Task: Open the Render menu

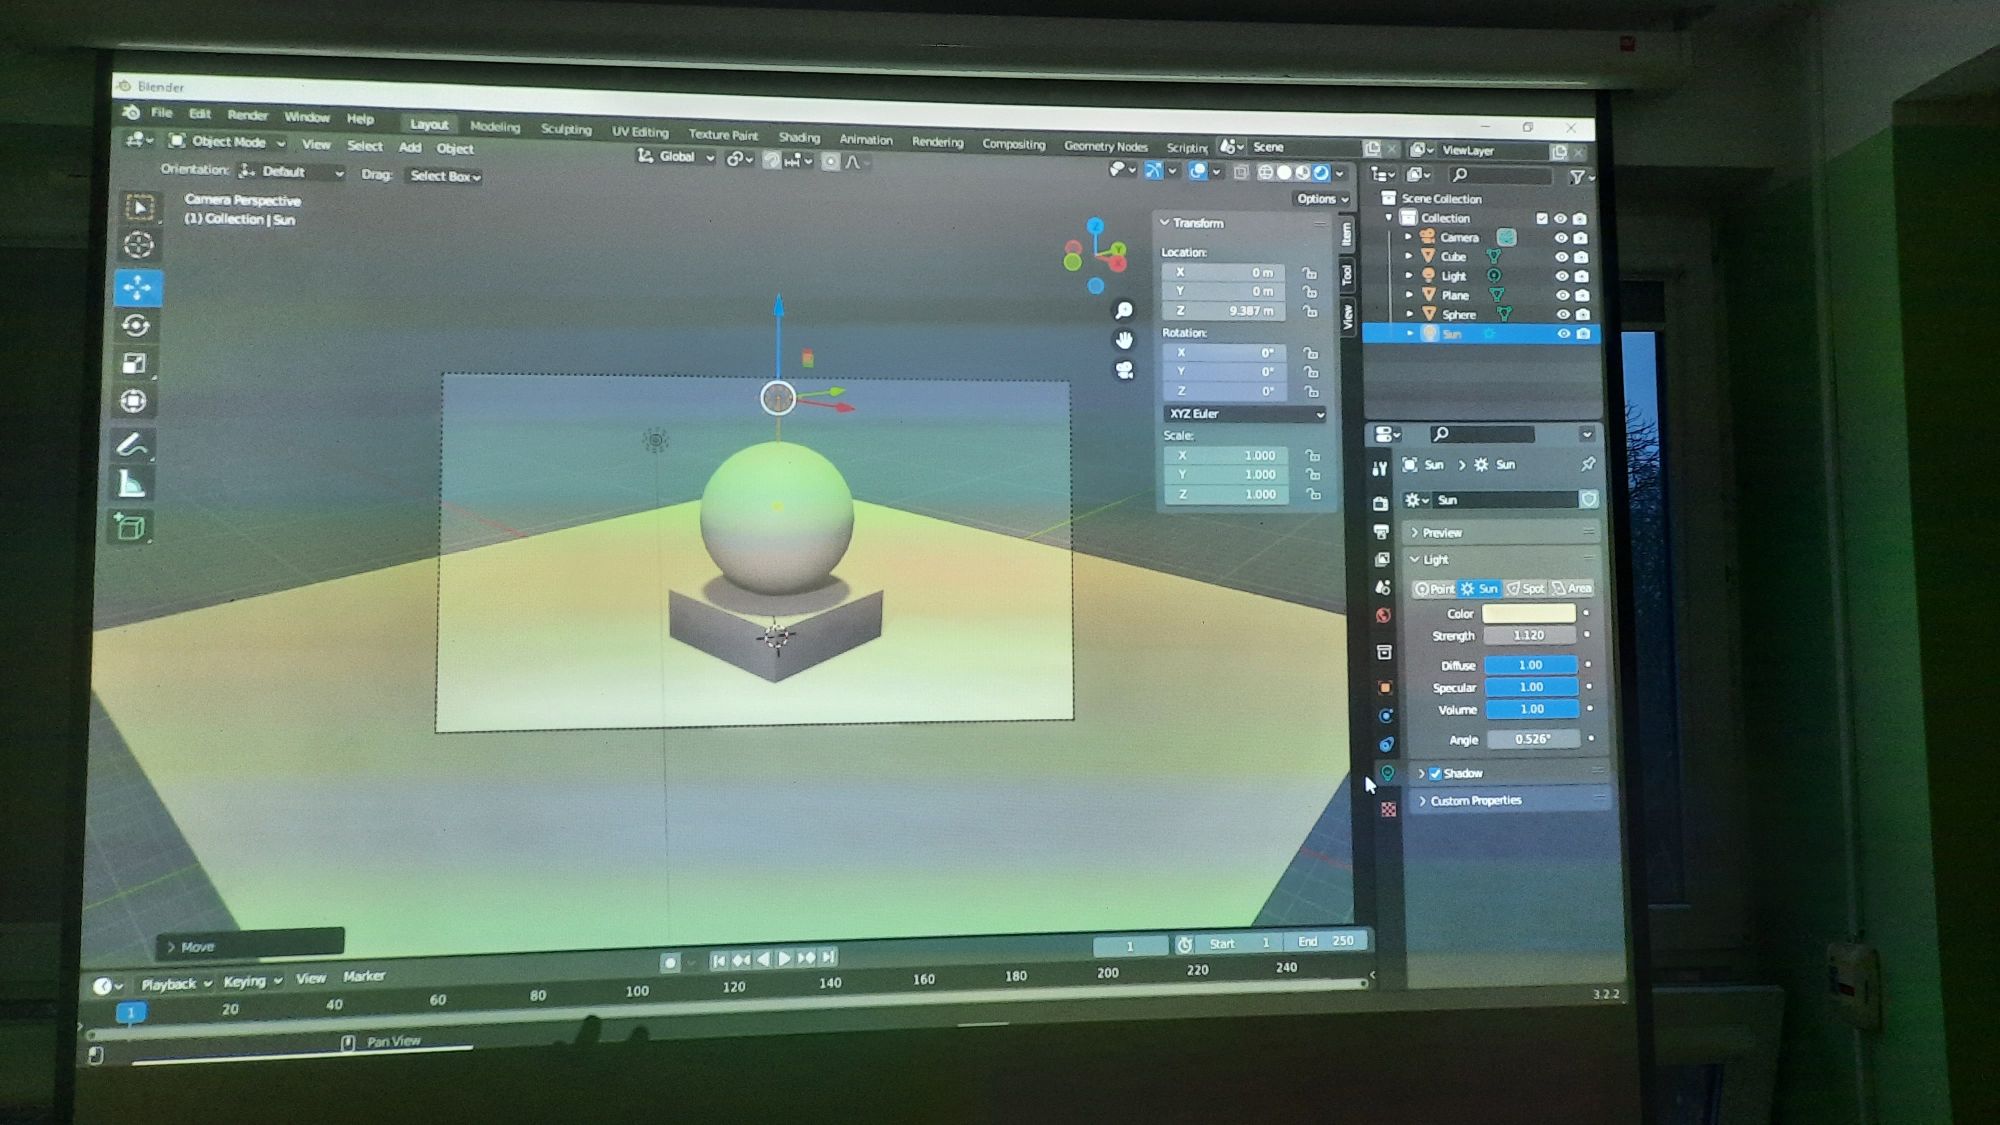Action: (247, 115)
